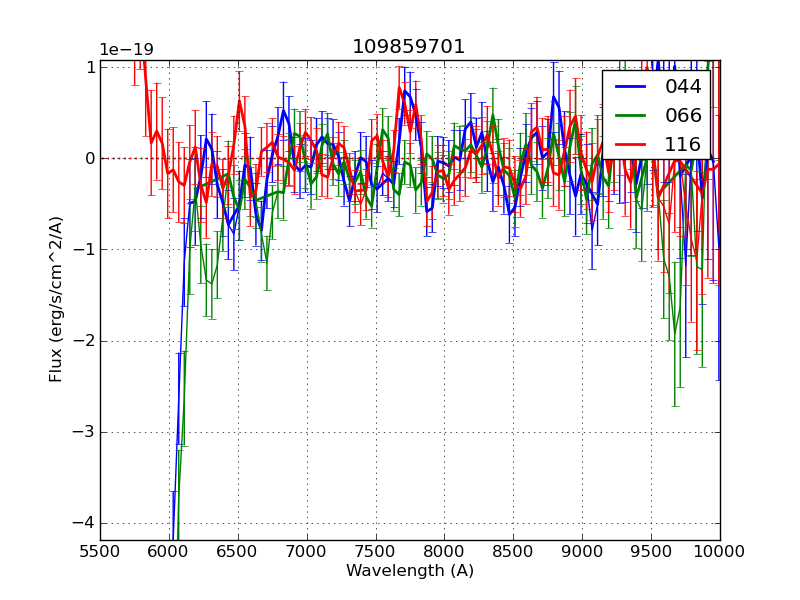Screen dimensions: 800x600
Task: Click the plot title 109859701
Action: 409,47
